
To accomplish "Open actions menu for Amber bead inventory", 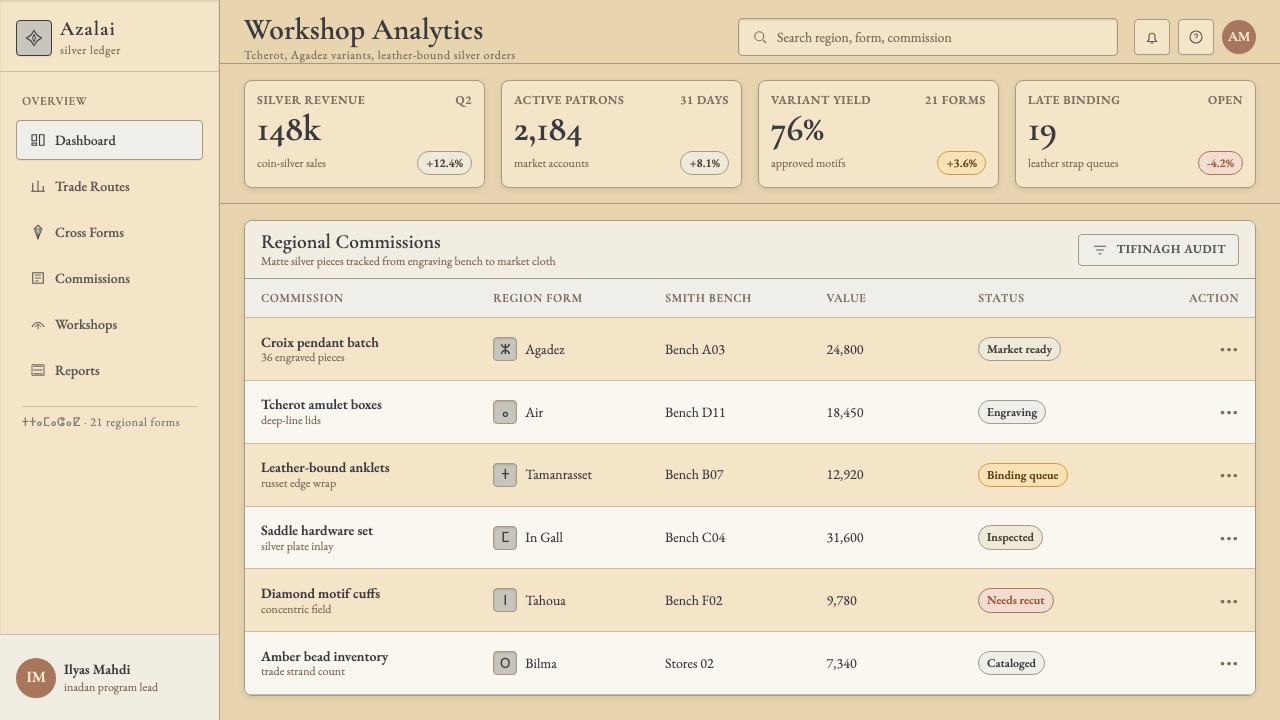I will pos(1229,664).
